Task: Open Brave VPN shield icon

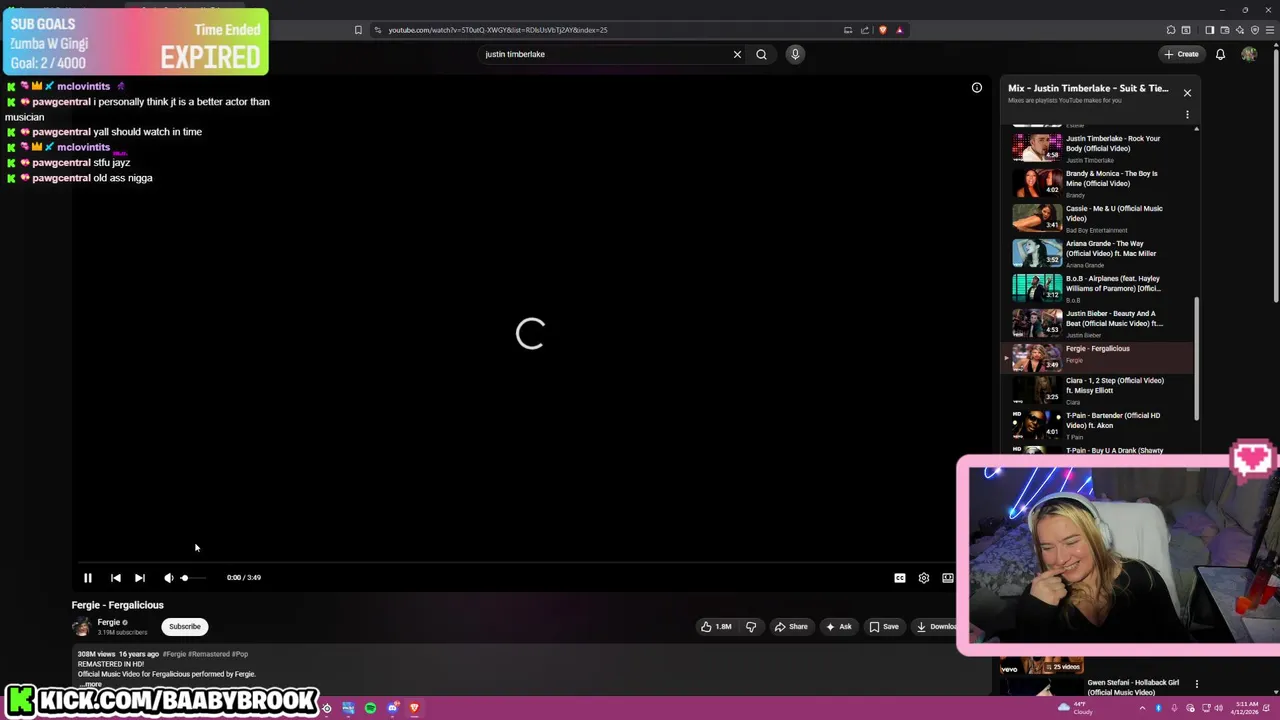Action: coord(1255,30)
